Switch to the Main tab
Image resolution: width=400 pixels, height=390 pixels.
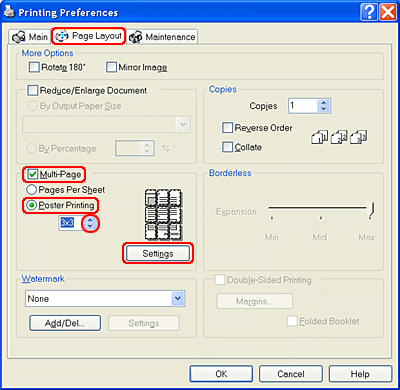coord(30,37)
